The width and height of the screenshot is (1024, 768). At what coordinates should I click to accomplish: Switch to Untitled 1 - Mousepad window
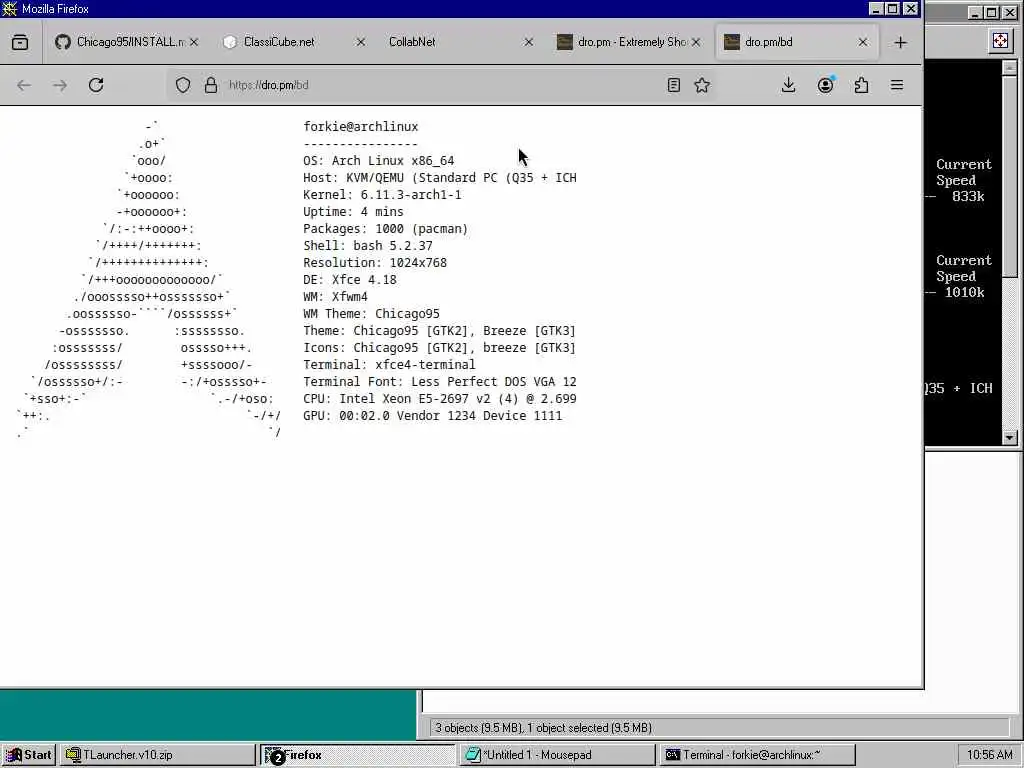(x=557, y=755)
